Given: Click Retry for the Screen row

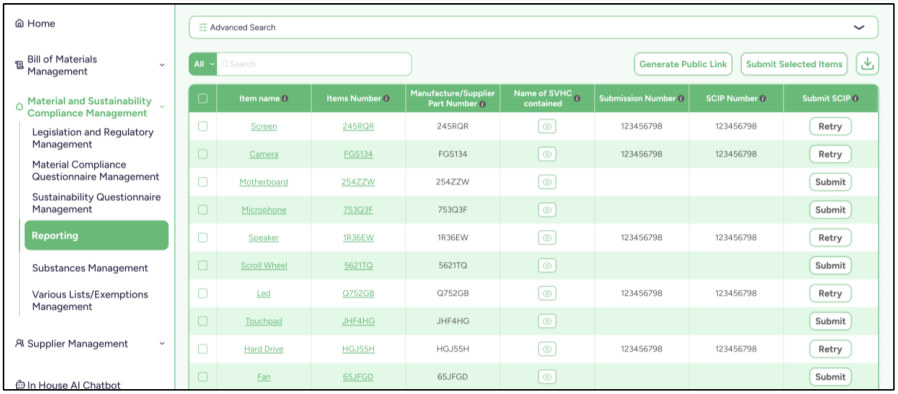Looking at the screenshot, I should point(830,127).
